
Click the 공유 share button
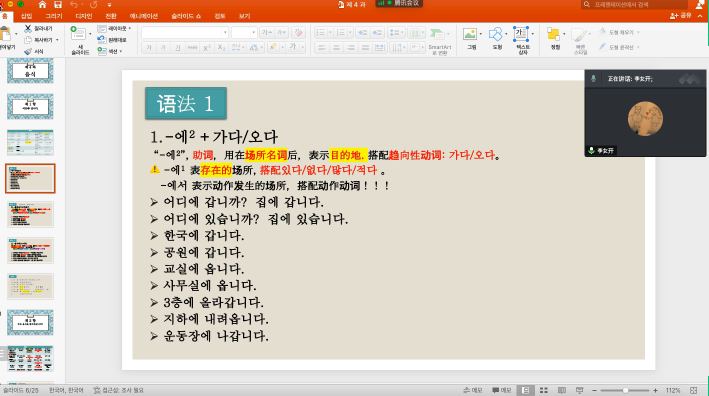tap(681, 16)
